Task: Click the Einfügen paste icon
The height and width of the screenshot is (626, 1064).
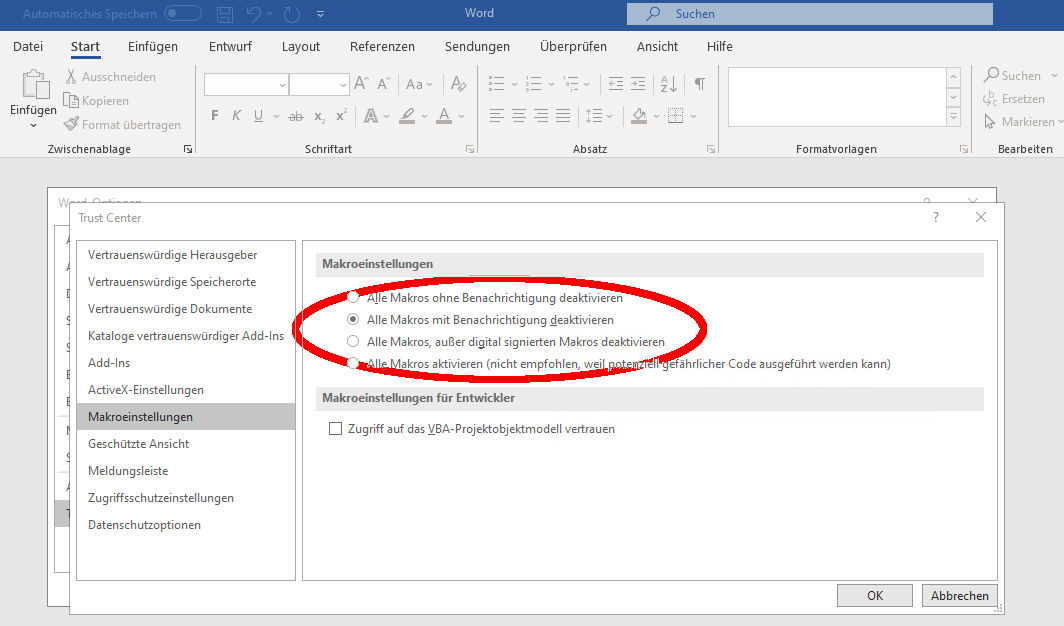Action: point(34,88)
